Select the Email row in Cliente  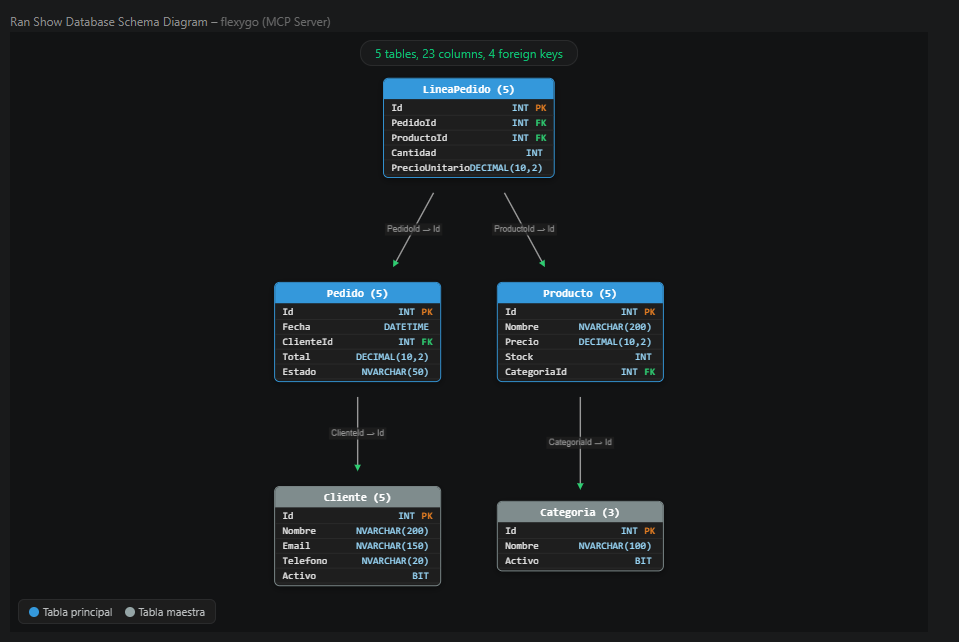(x=357, y=546)
